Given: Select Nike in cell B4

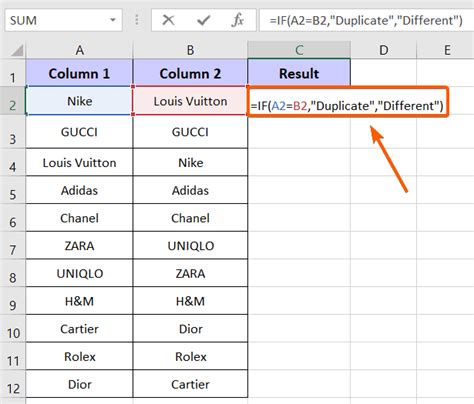Looking at the screenshot, I should [190, 163].
